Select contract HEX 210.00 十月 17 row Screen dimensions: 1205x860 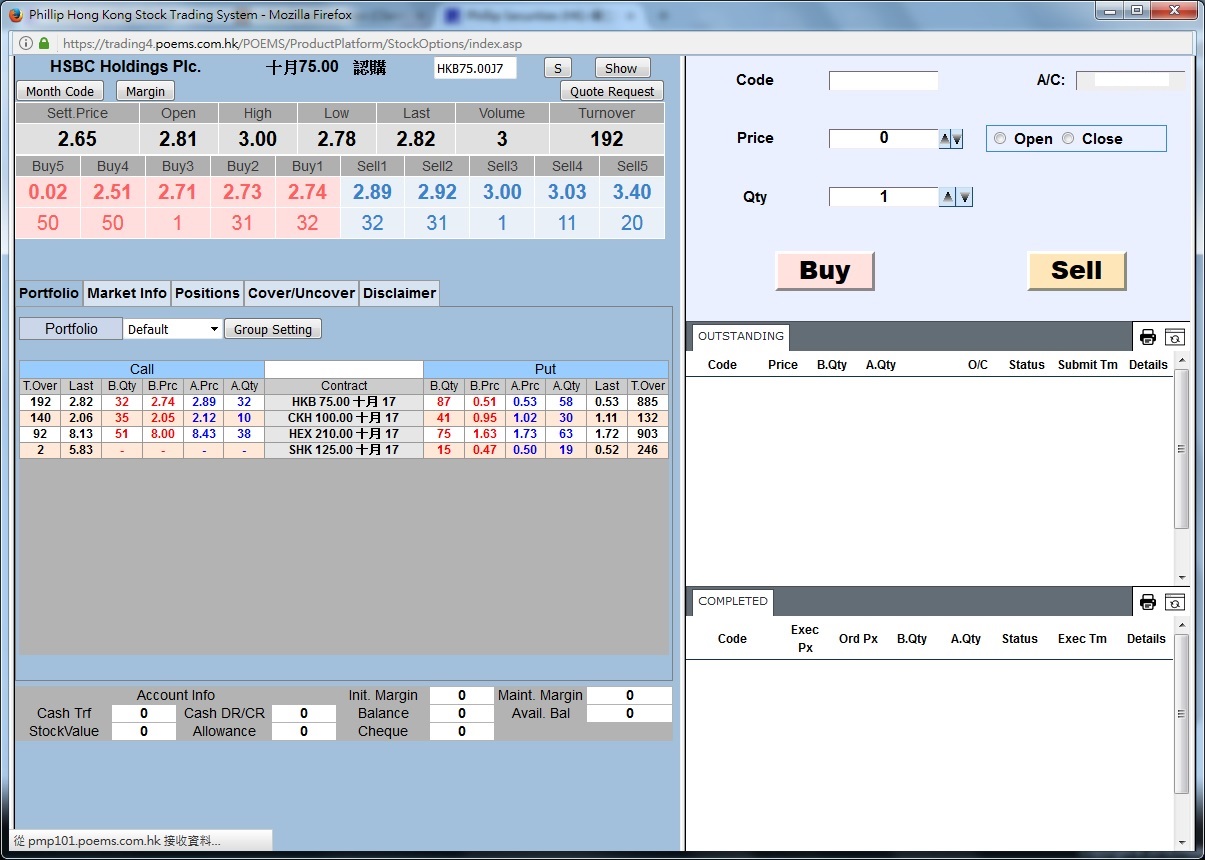344,434
